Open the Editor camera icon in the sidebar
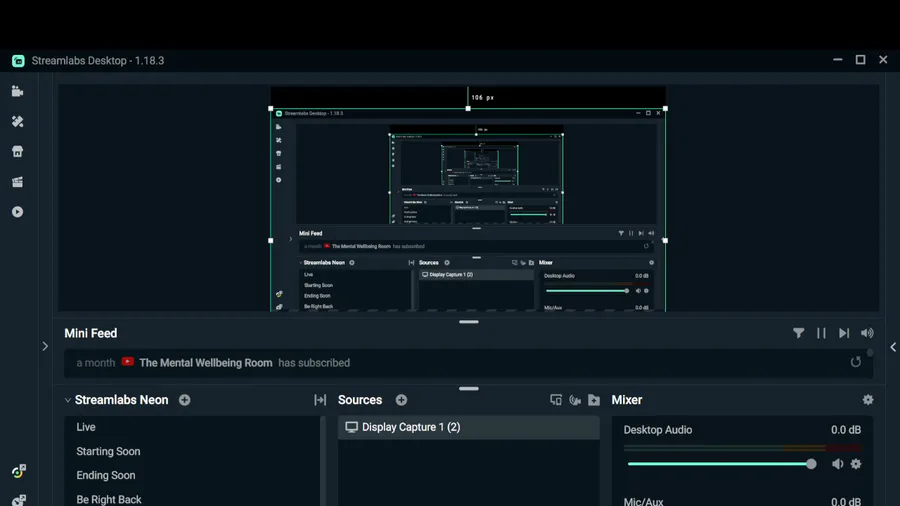Viewport: 900px width, 506px height. (x=17, y=91)
